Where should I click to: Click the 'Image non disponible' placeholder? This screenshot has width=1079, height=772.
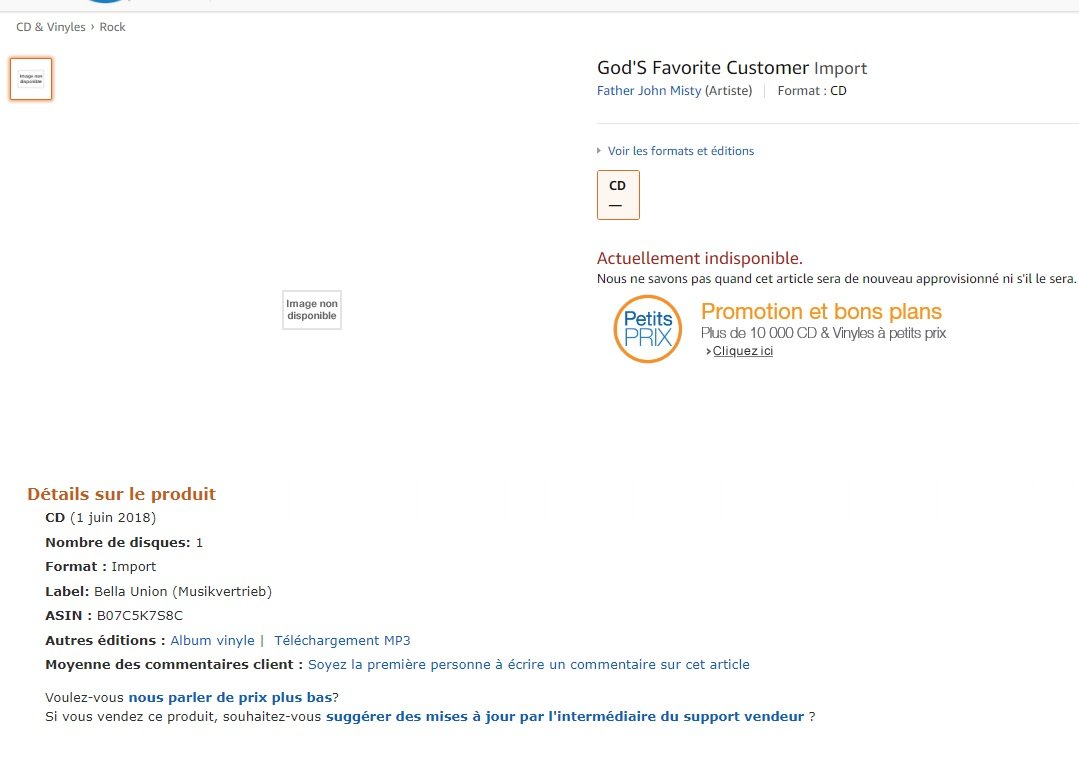(312, 310)
